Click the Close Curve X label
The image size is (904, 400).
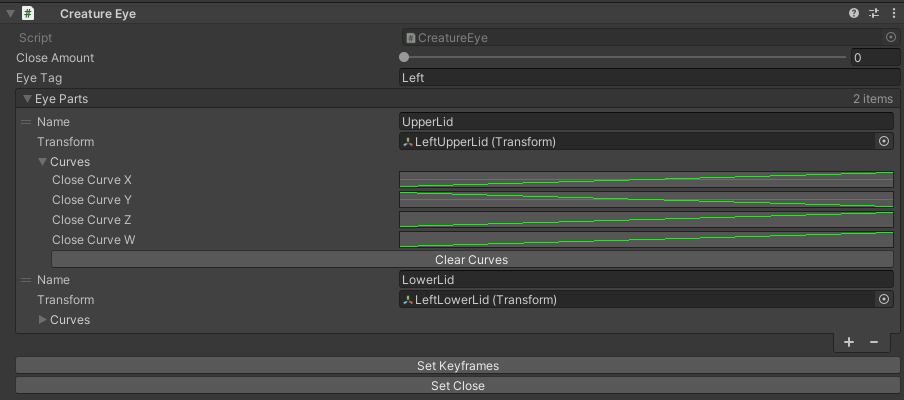click(92, 180)
